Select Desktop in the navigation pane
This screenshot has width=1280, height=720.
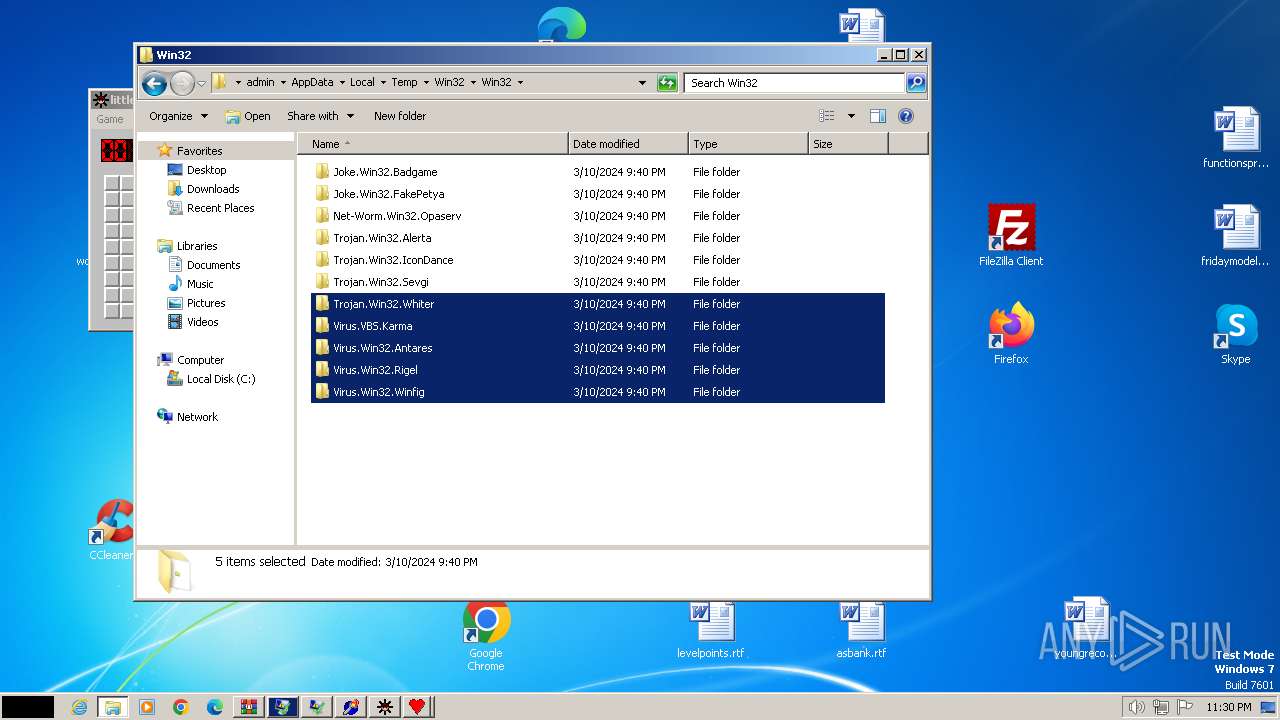(206, 170)
